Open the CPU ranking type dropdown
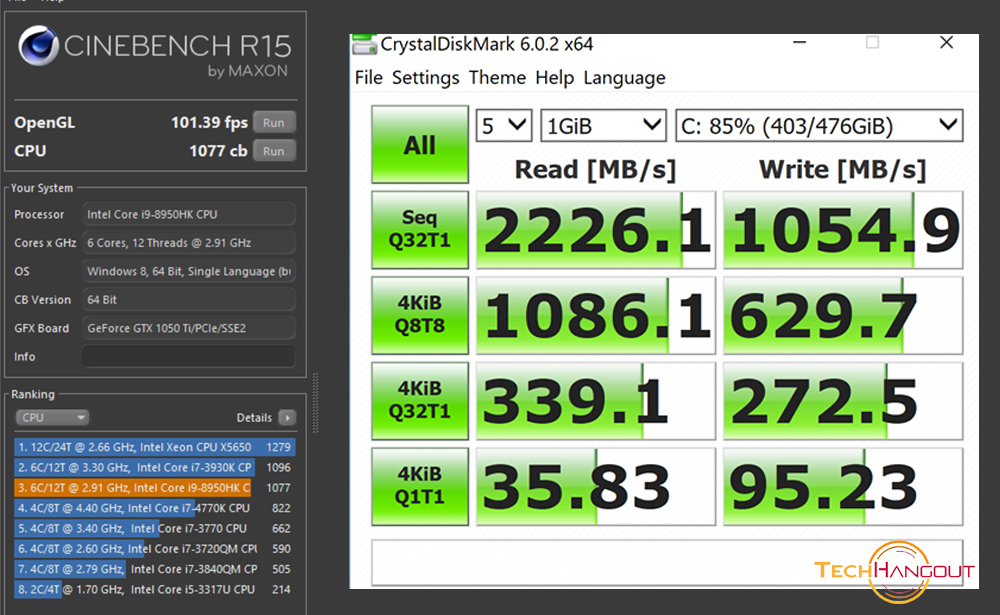 pos(52,417)
